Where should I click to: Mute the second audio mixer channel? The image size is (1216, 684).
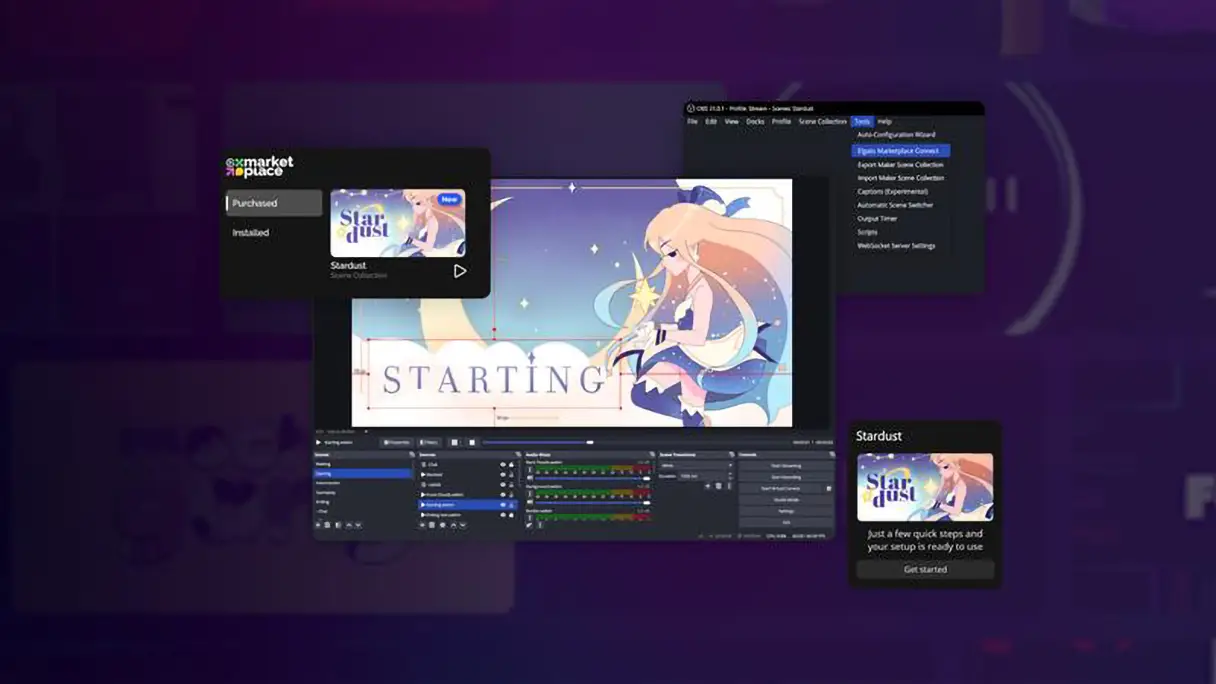530,502
